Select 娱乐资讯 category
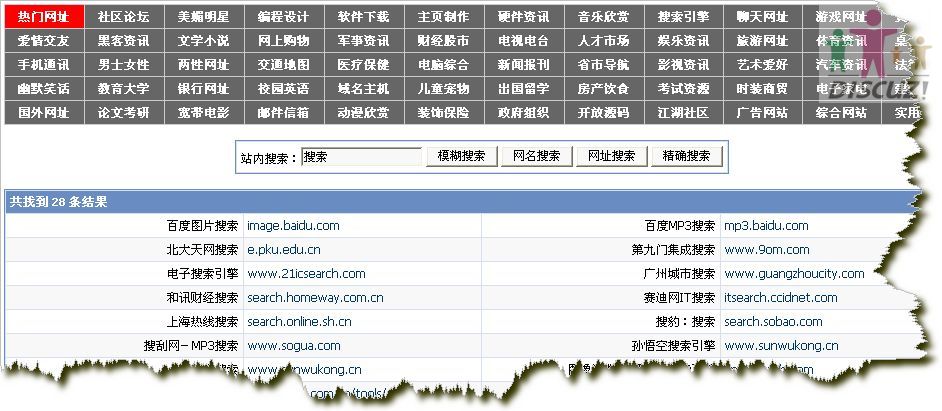The height and width of the screenshot is (411, 942). click(x=684, y=41)
